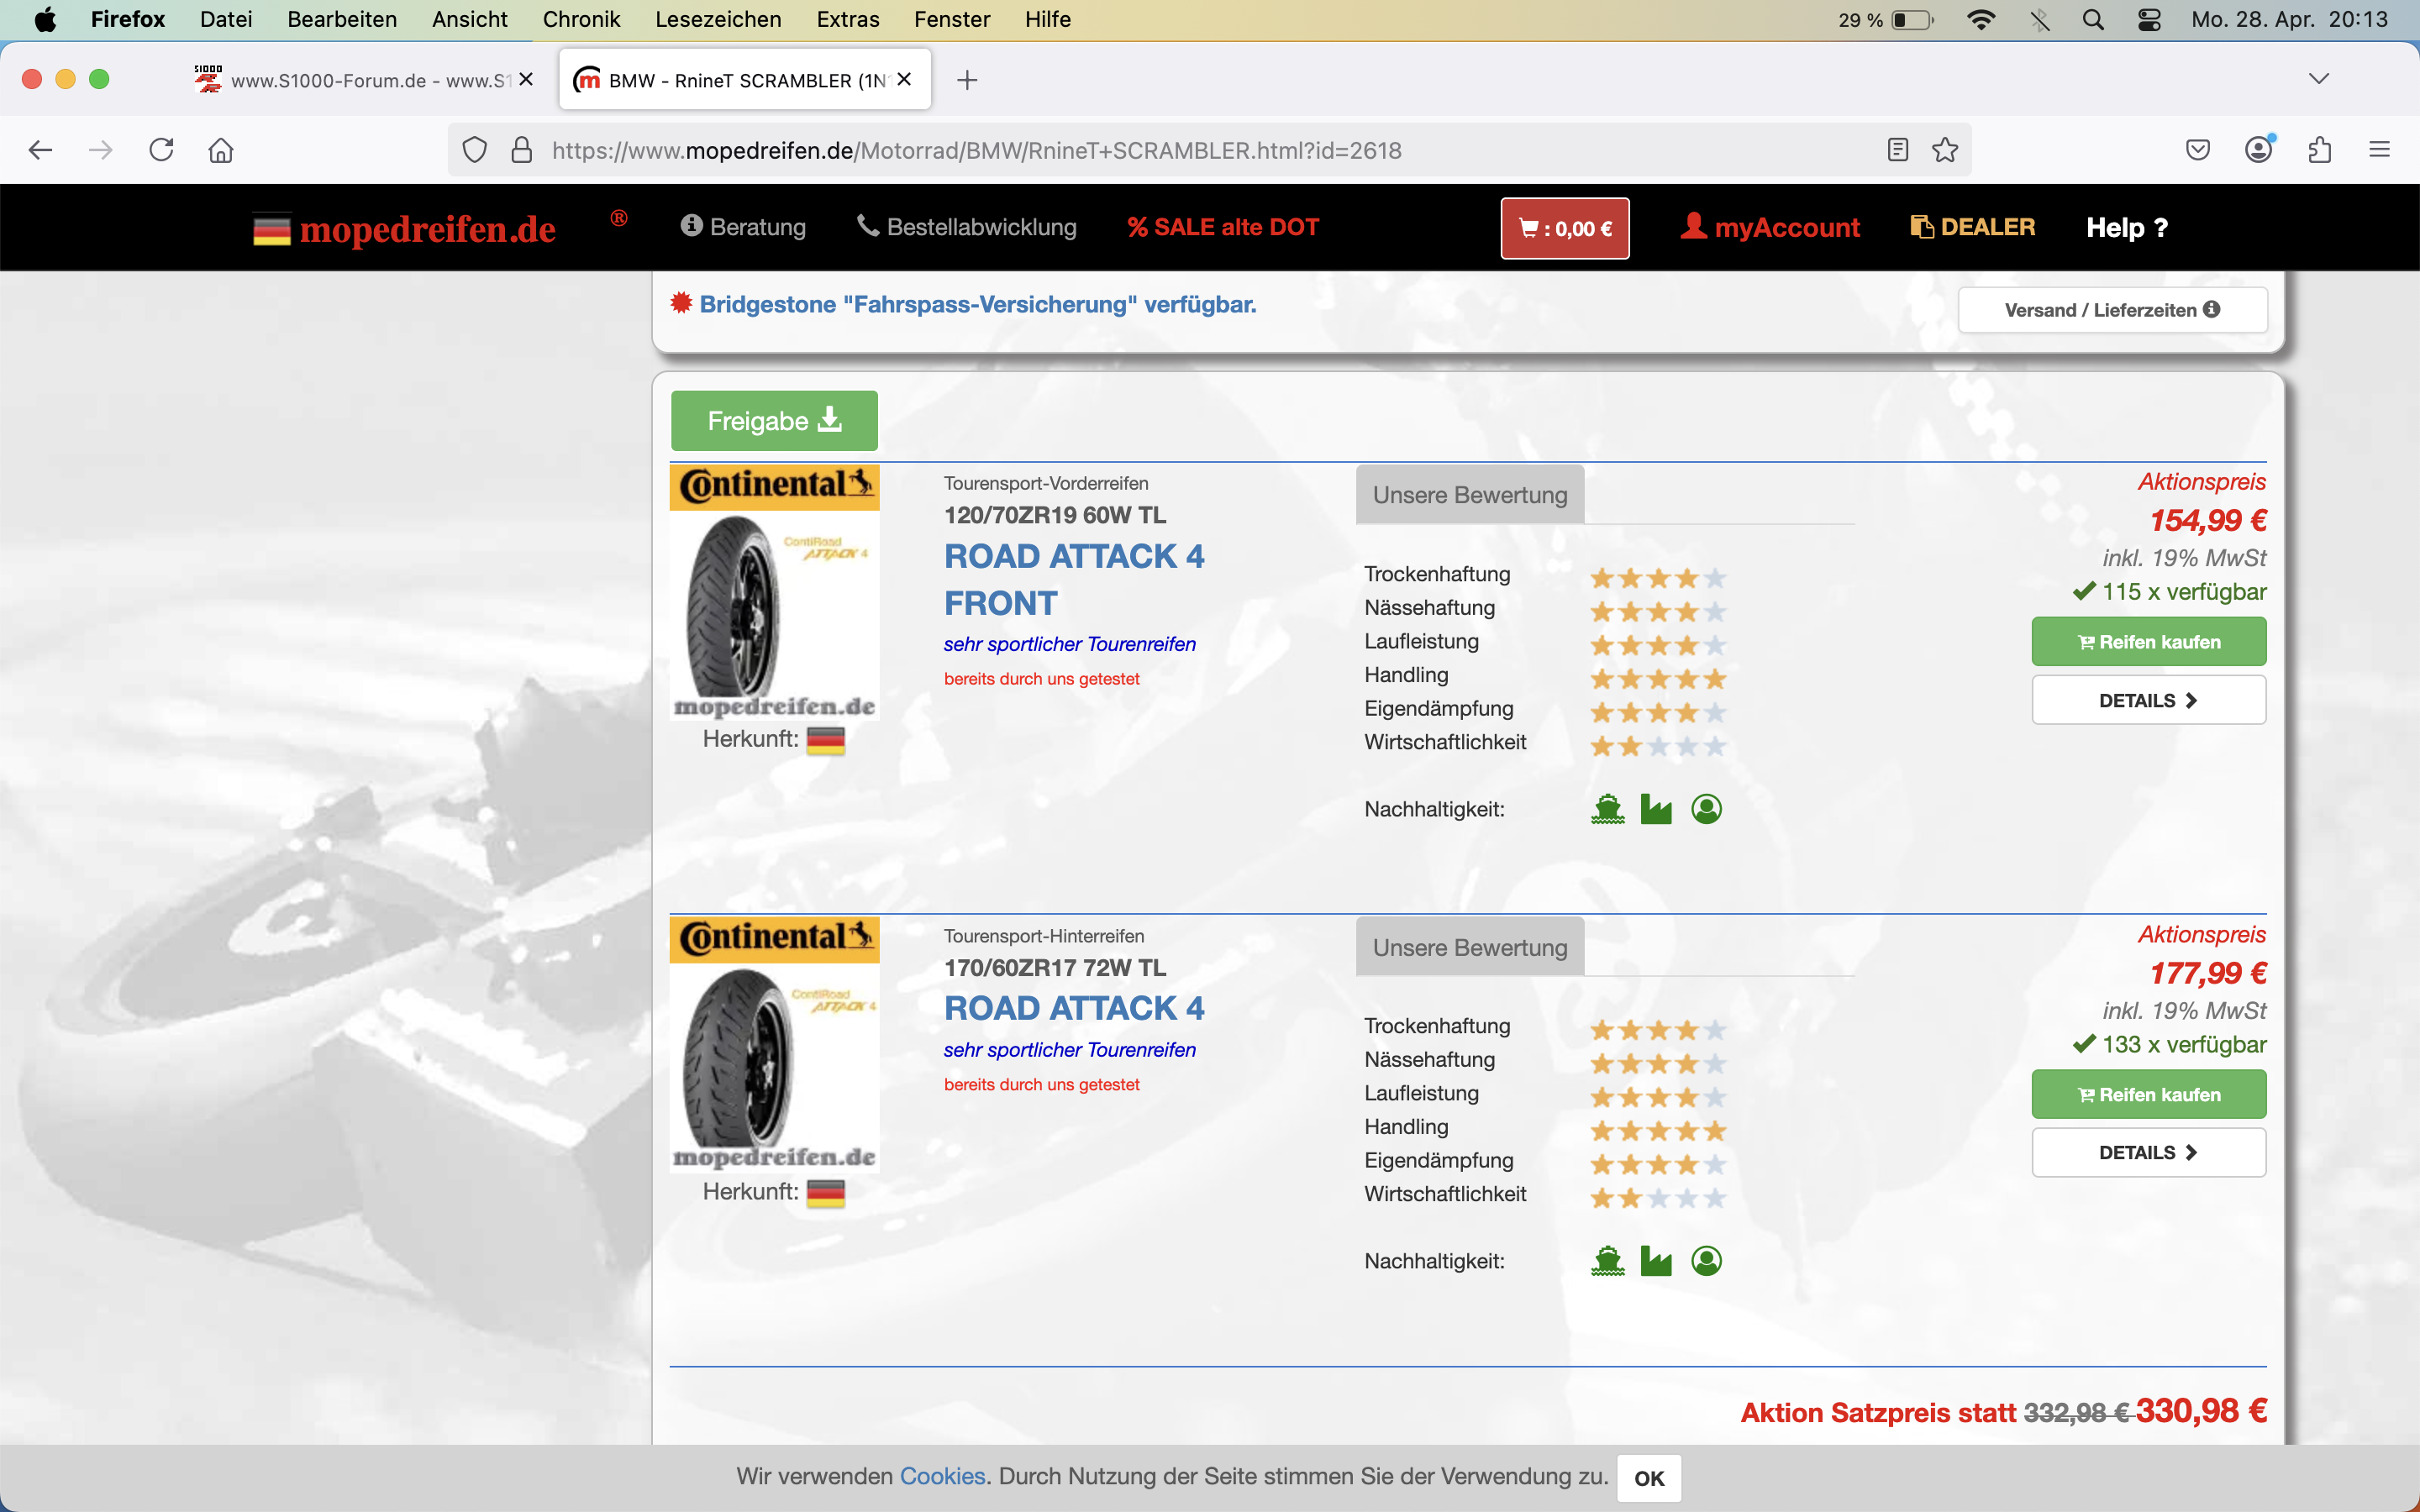The image size is (2420, 1512).
Task: Reload the current page
Action: click(x=161, y=150)
